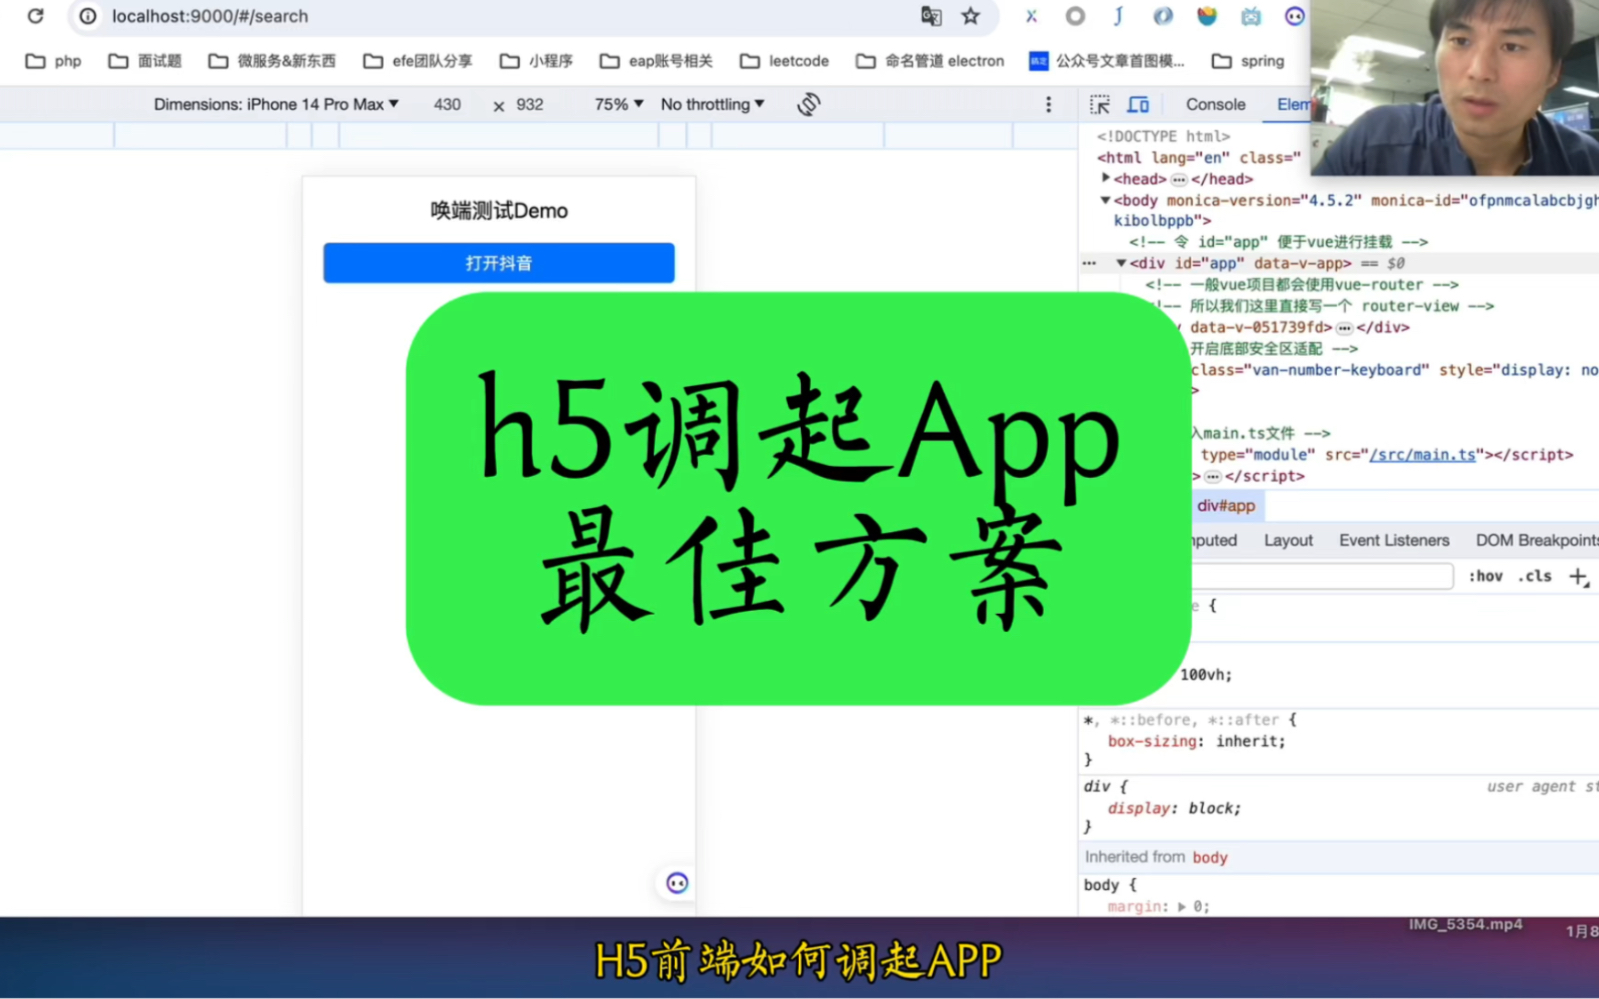Toggle the :hov element state button

pos(1485,576)
